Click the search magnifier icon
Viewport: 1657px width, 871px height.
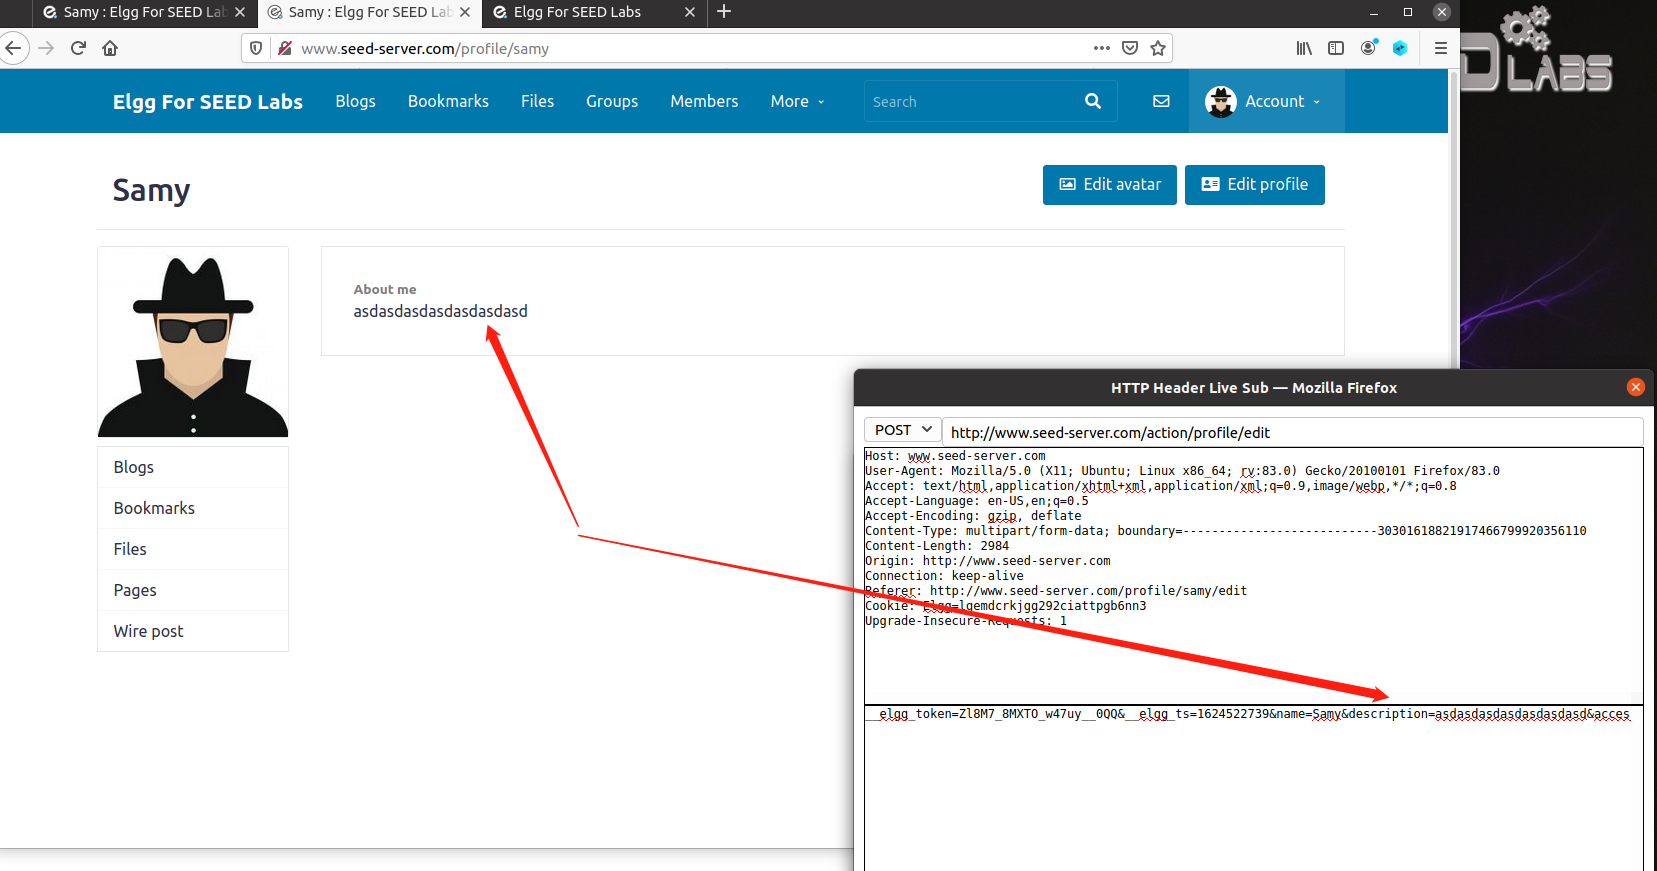[1093, 101]
